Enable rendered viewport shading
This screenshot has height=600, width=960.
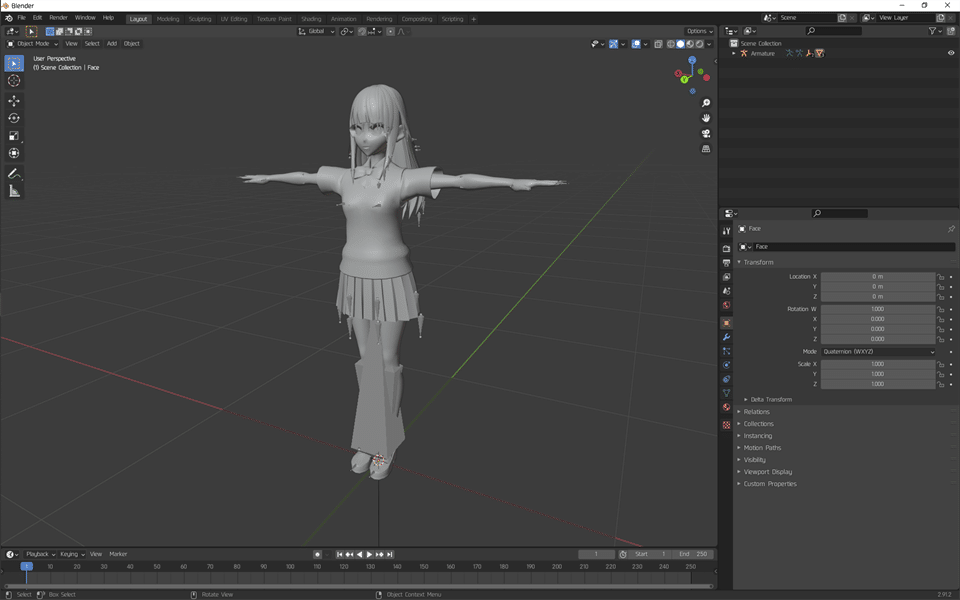click(x=699, y=44)
